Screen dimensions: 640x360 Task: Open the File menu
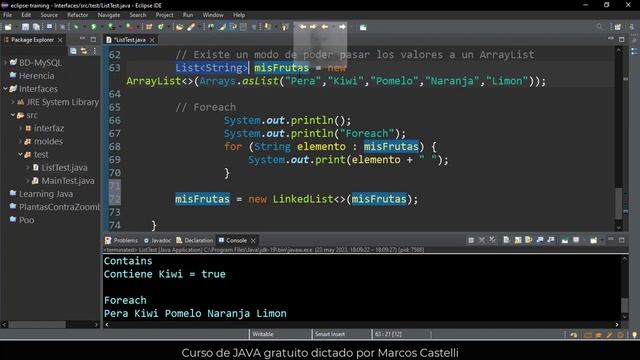click(x=7, y=15)
